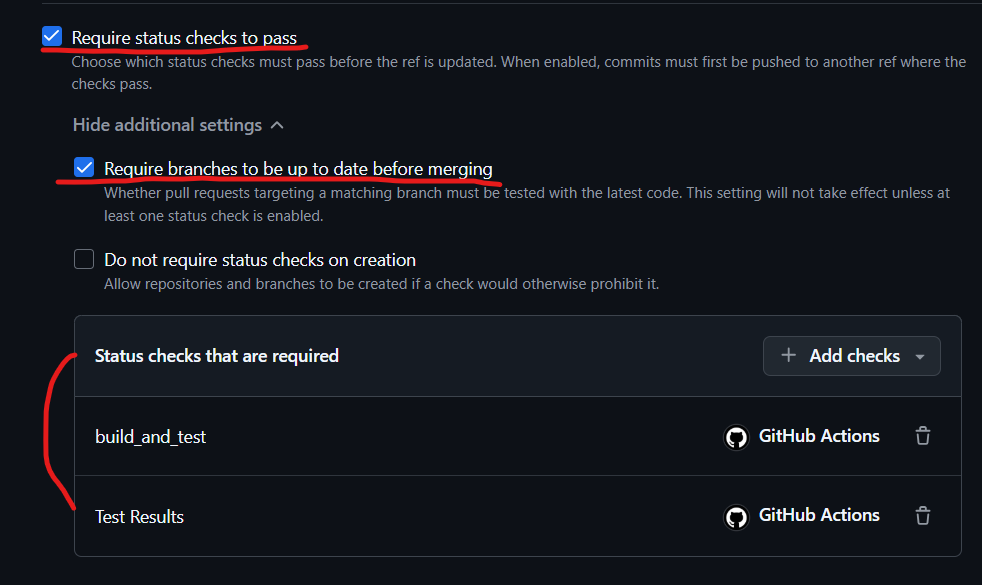
Task: Click the GitHub logo beside build_and_test
Action: click(737, 437)
